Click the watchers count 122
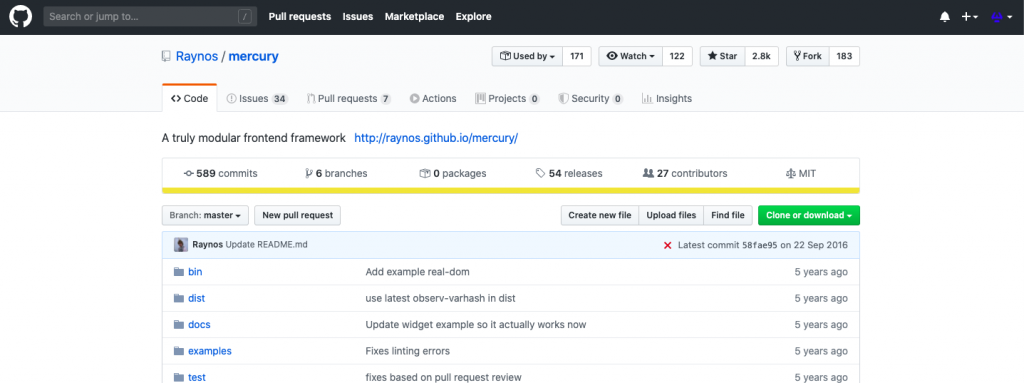Viewport: 1024px width, 383px height. [677, 56]
